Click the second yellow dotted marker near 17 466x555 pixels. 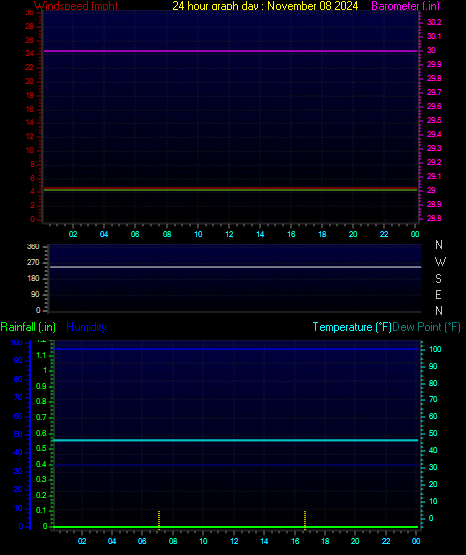pos(305,520)
